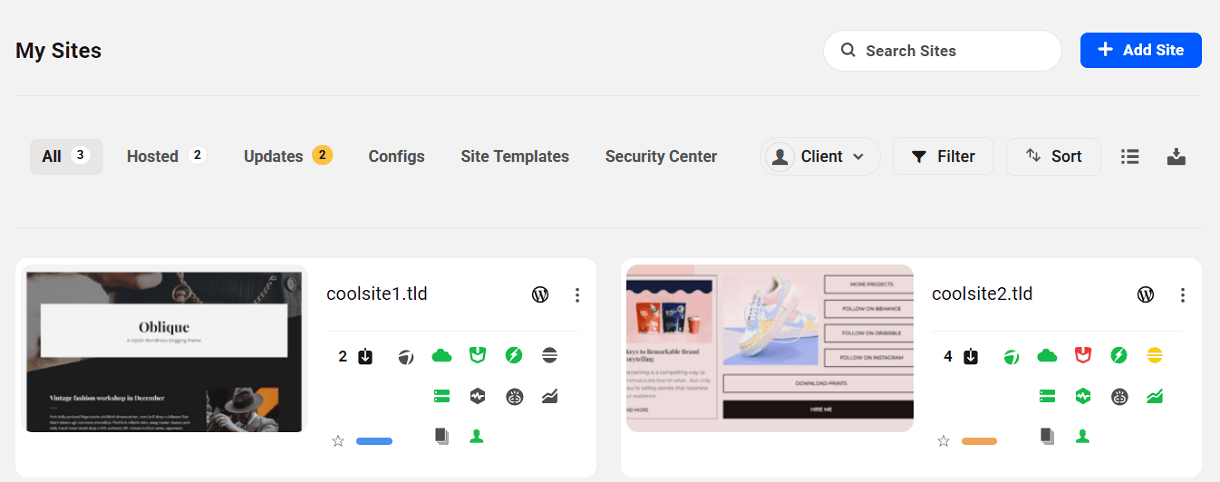The image size is (1220, 482).
Task: Open the Security Center tab
Action: click(661, 157)
